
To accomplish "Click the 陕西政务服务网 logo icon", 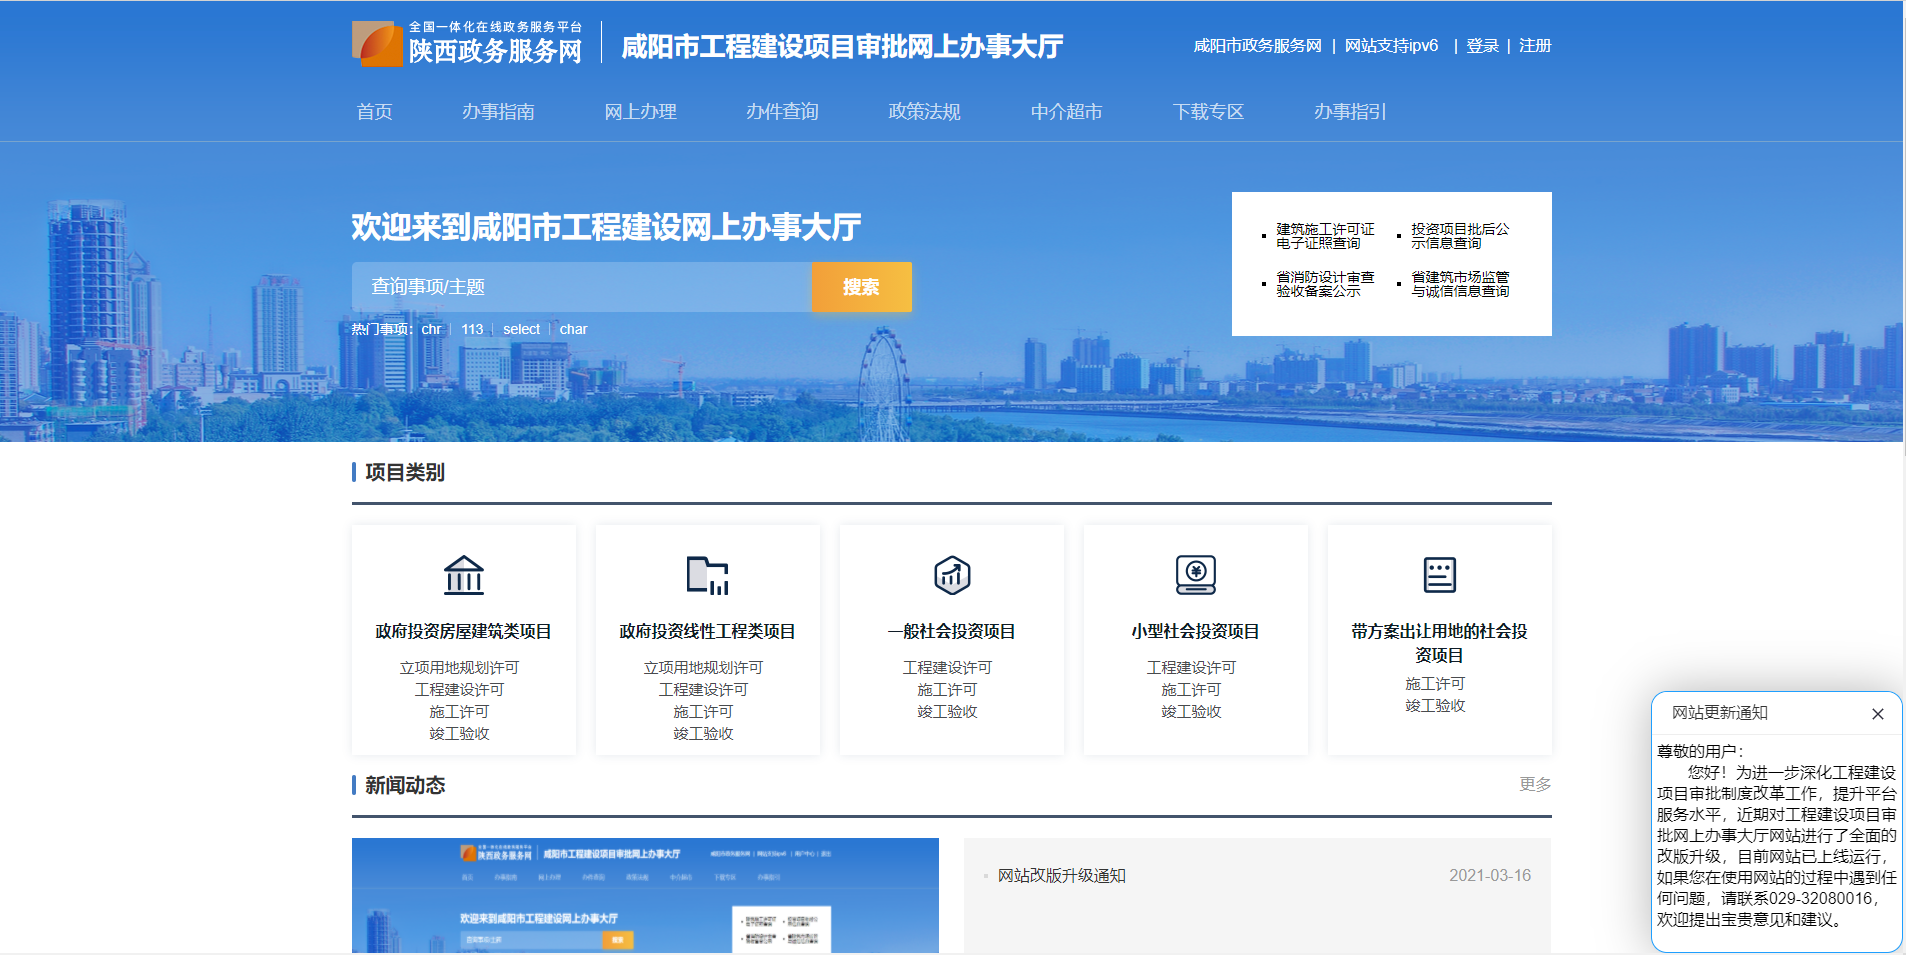I will [377, 44].
